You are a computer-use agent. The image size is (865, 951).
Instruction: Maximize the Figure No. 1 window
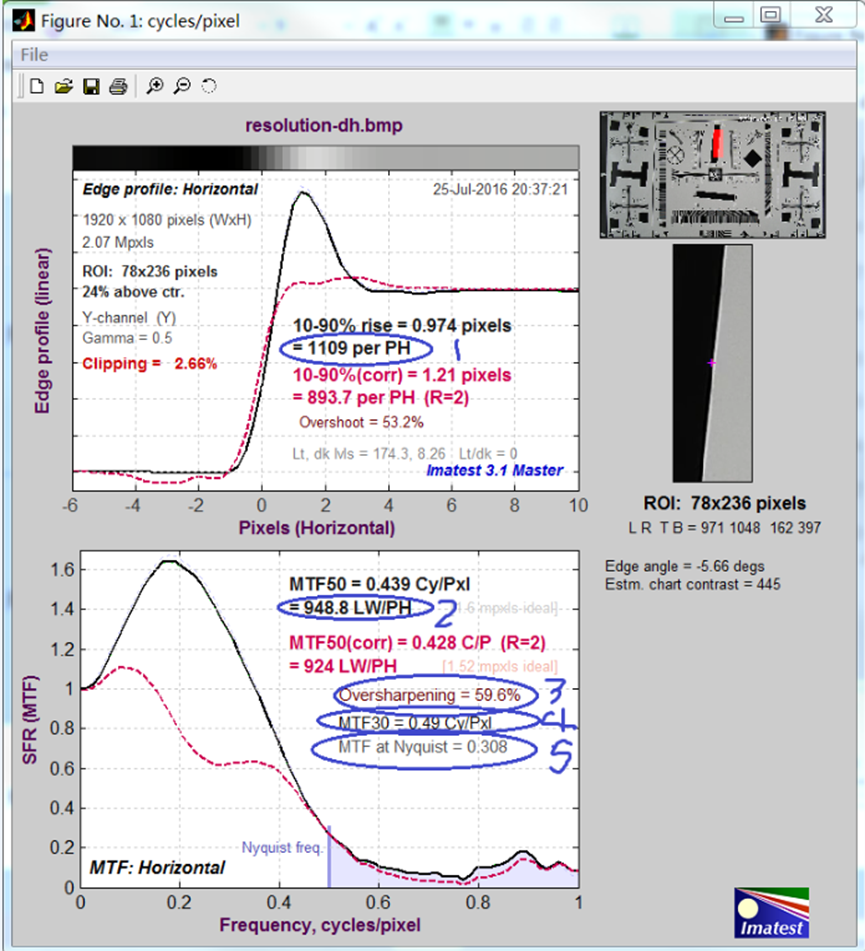coord(770,15)
